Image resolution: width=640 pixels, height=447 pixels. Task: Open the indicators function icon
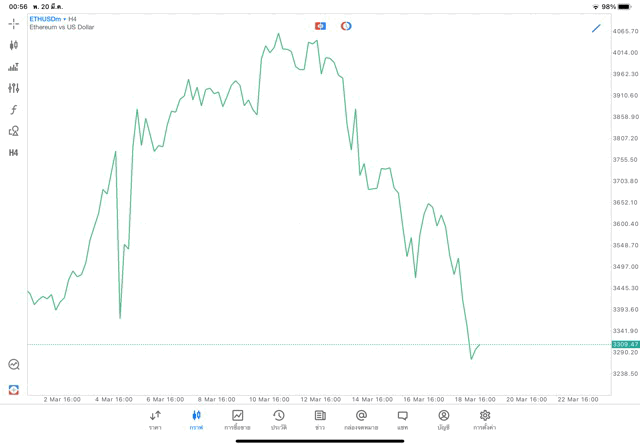[14, 110]
